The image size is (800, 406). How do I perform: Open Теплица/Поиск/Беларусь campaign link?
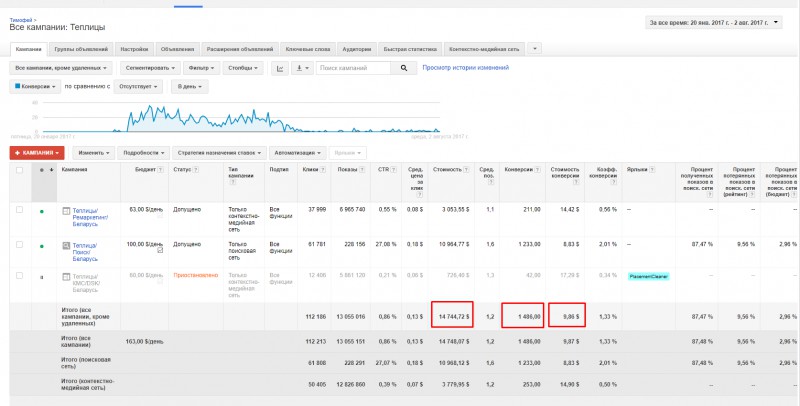click(x=85, y=252)
